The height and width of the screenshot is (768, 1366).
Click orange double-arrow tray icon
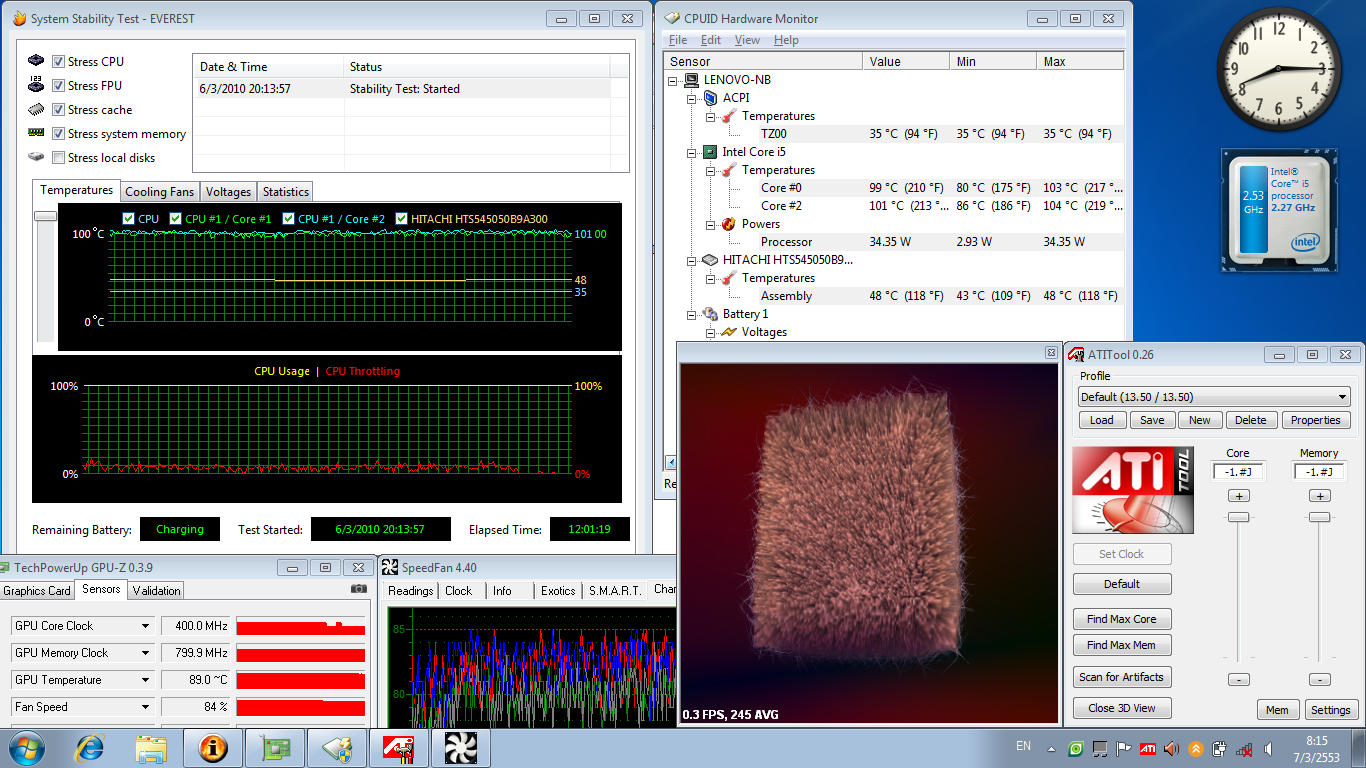1196,748
